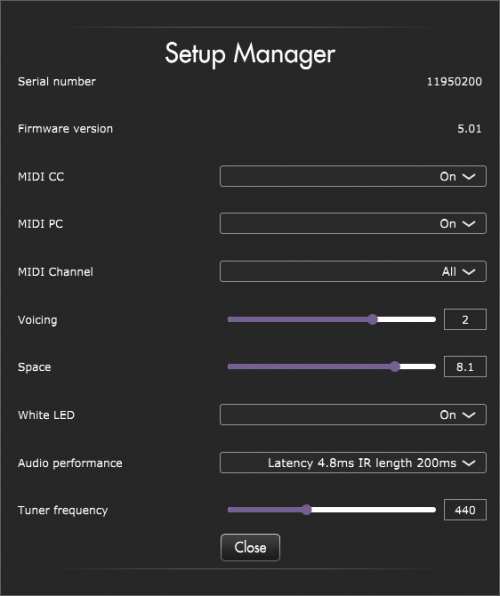Image resolution: width=500 pixels, height=596 pixels.
Task: Click the Space slider handle
Action: [395, 366]
